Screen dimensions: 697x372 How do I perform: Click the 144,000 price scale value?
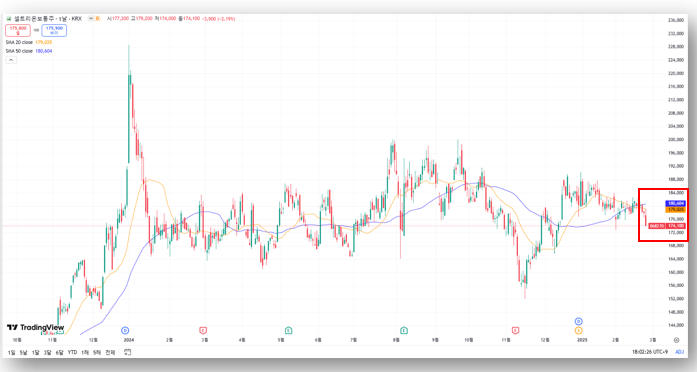coord(676,325)
